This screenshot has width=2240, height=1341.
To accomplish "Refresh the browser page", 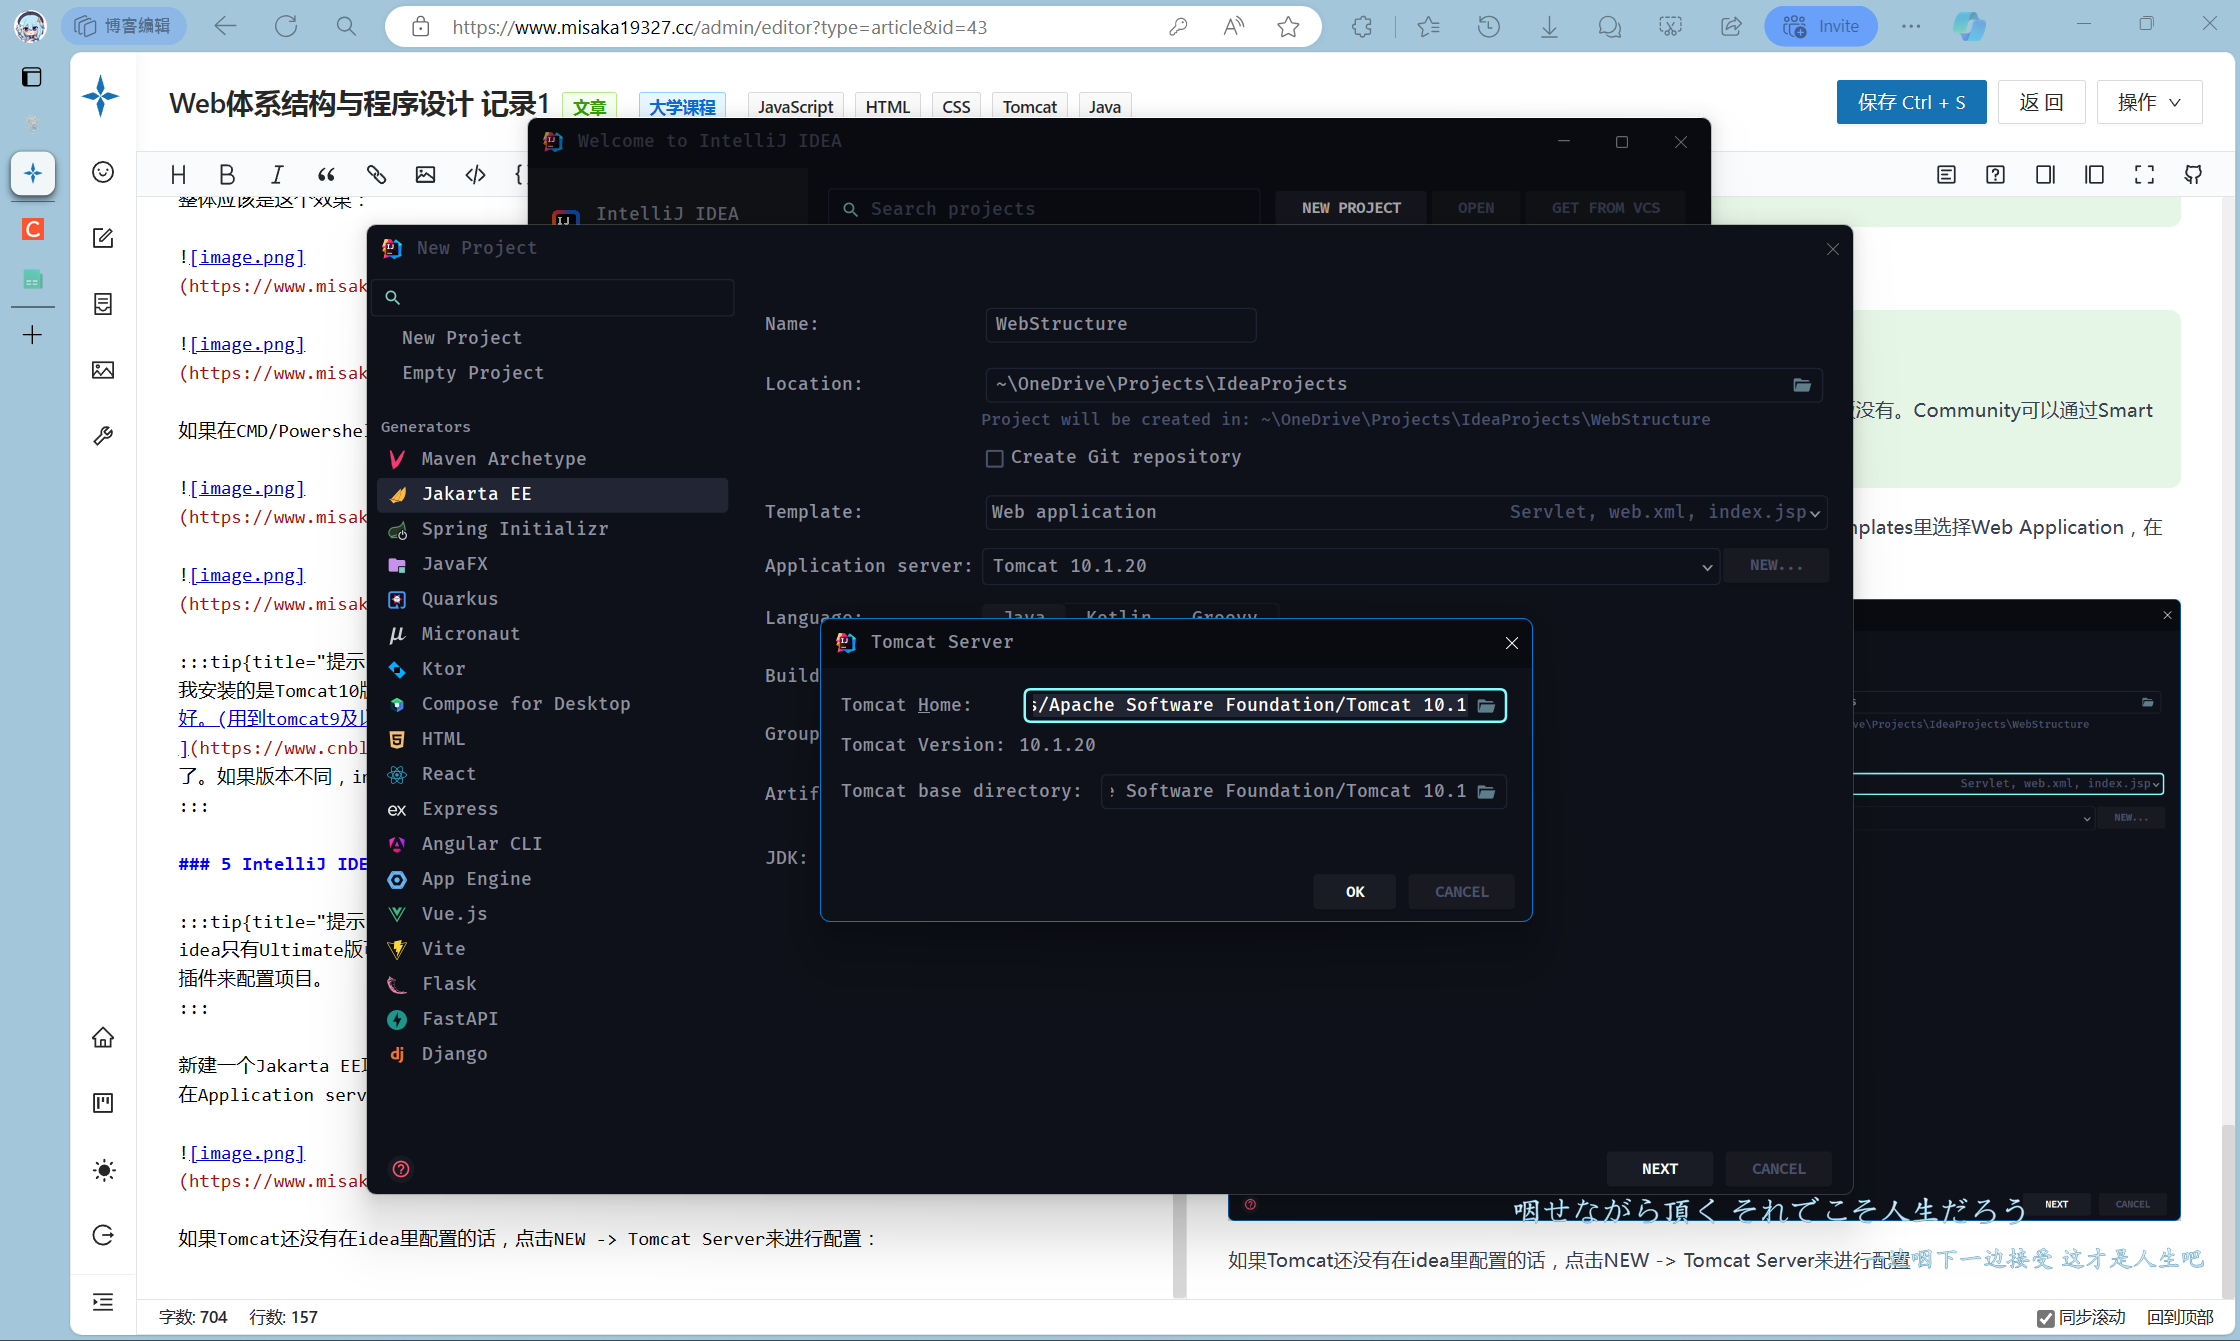I will point(286,26).
